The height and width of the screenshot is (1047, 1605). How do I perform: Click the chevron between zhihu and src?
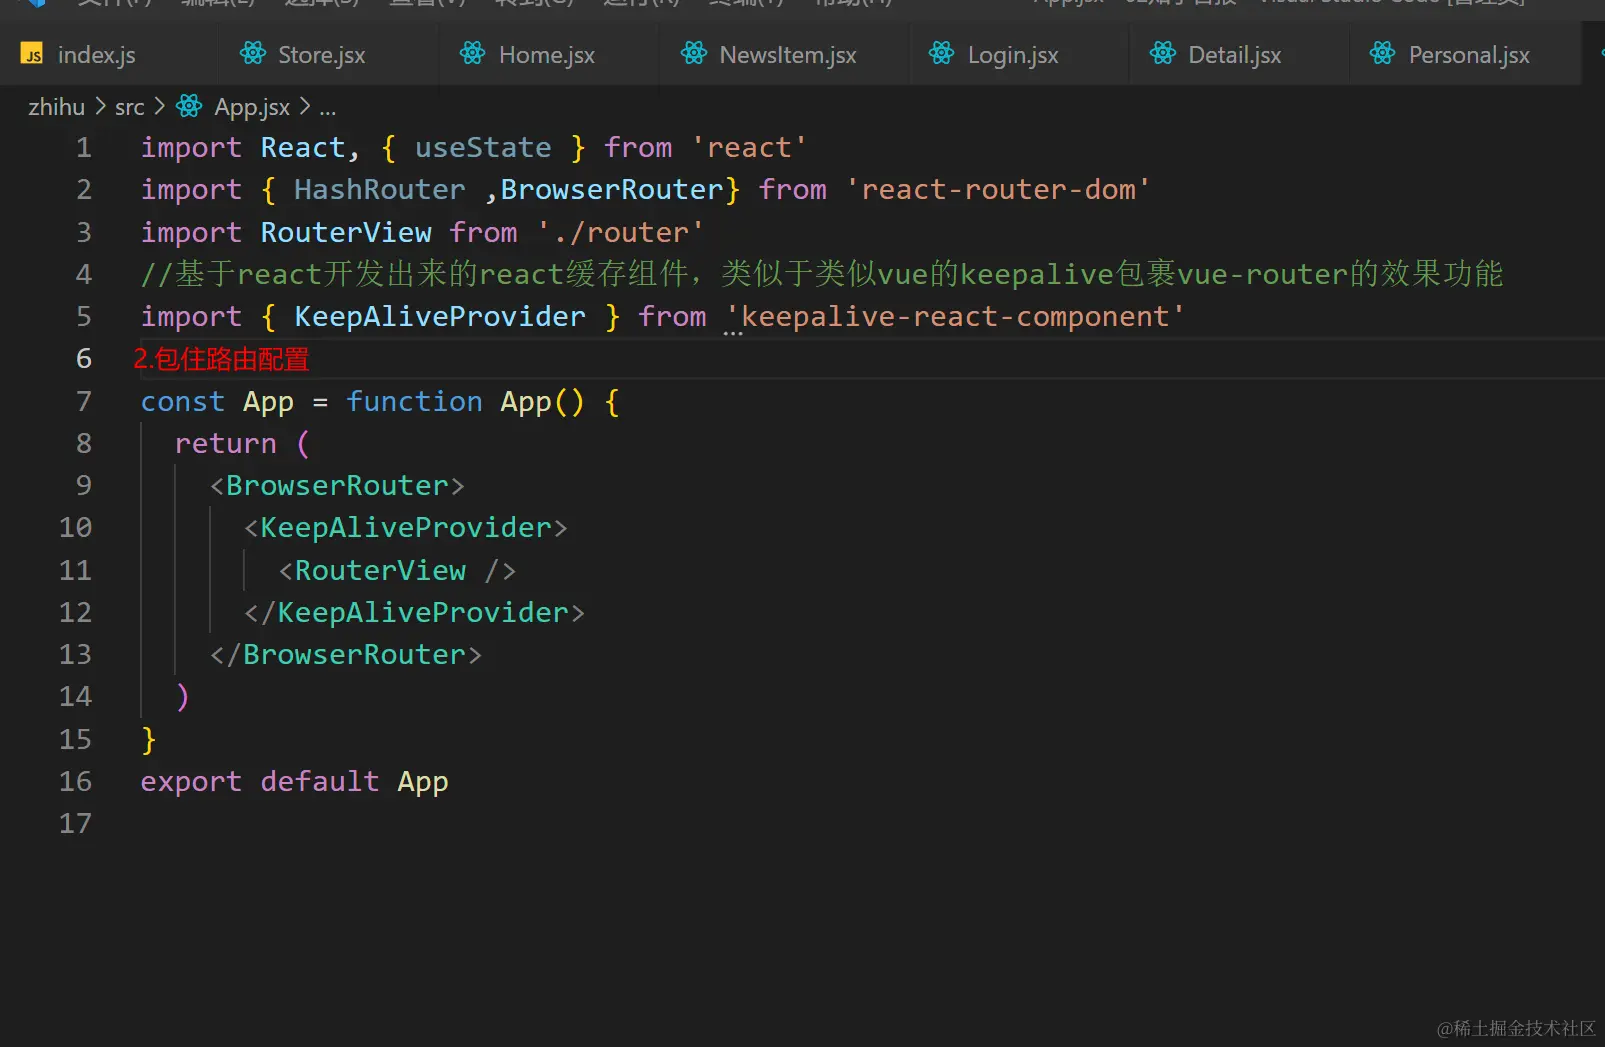click(101, 106)
